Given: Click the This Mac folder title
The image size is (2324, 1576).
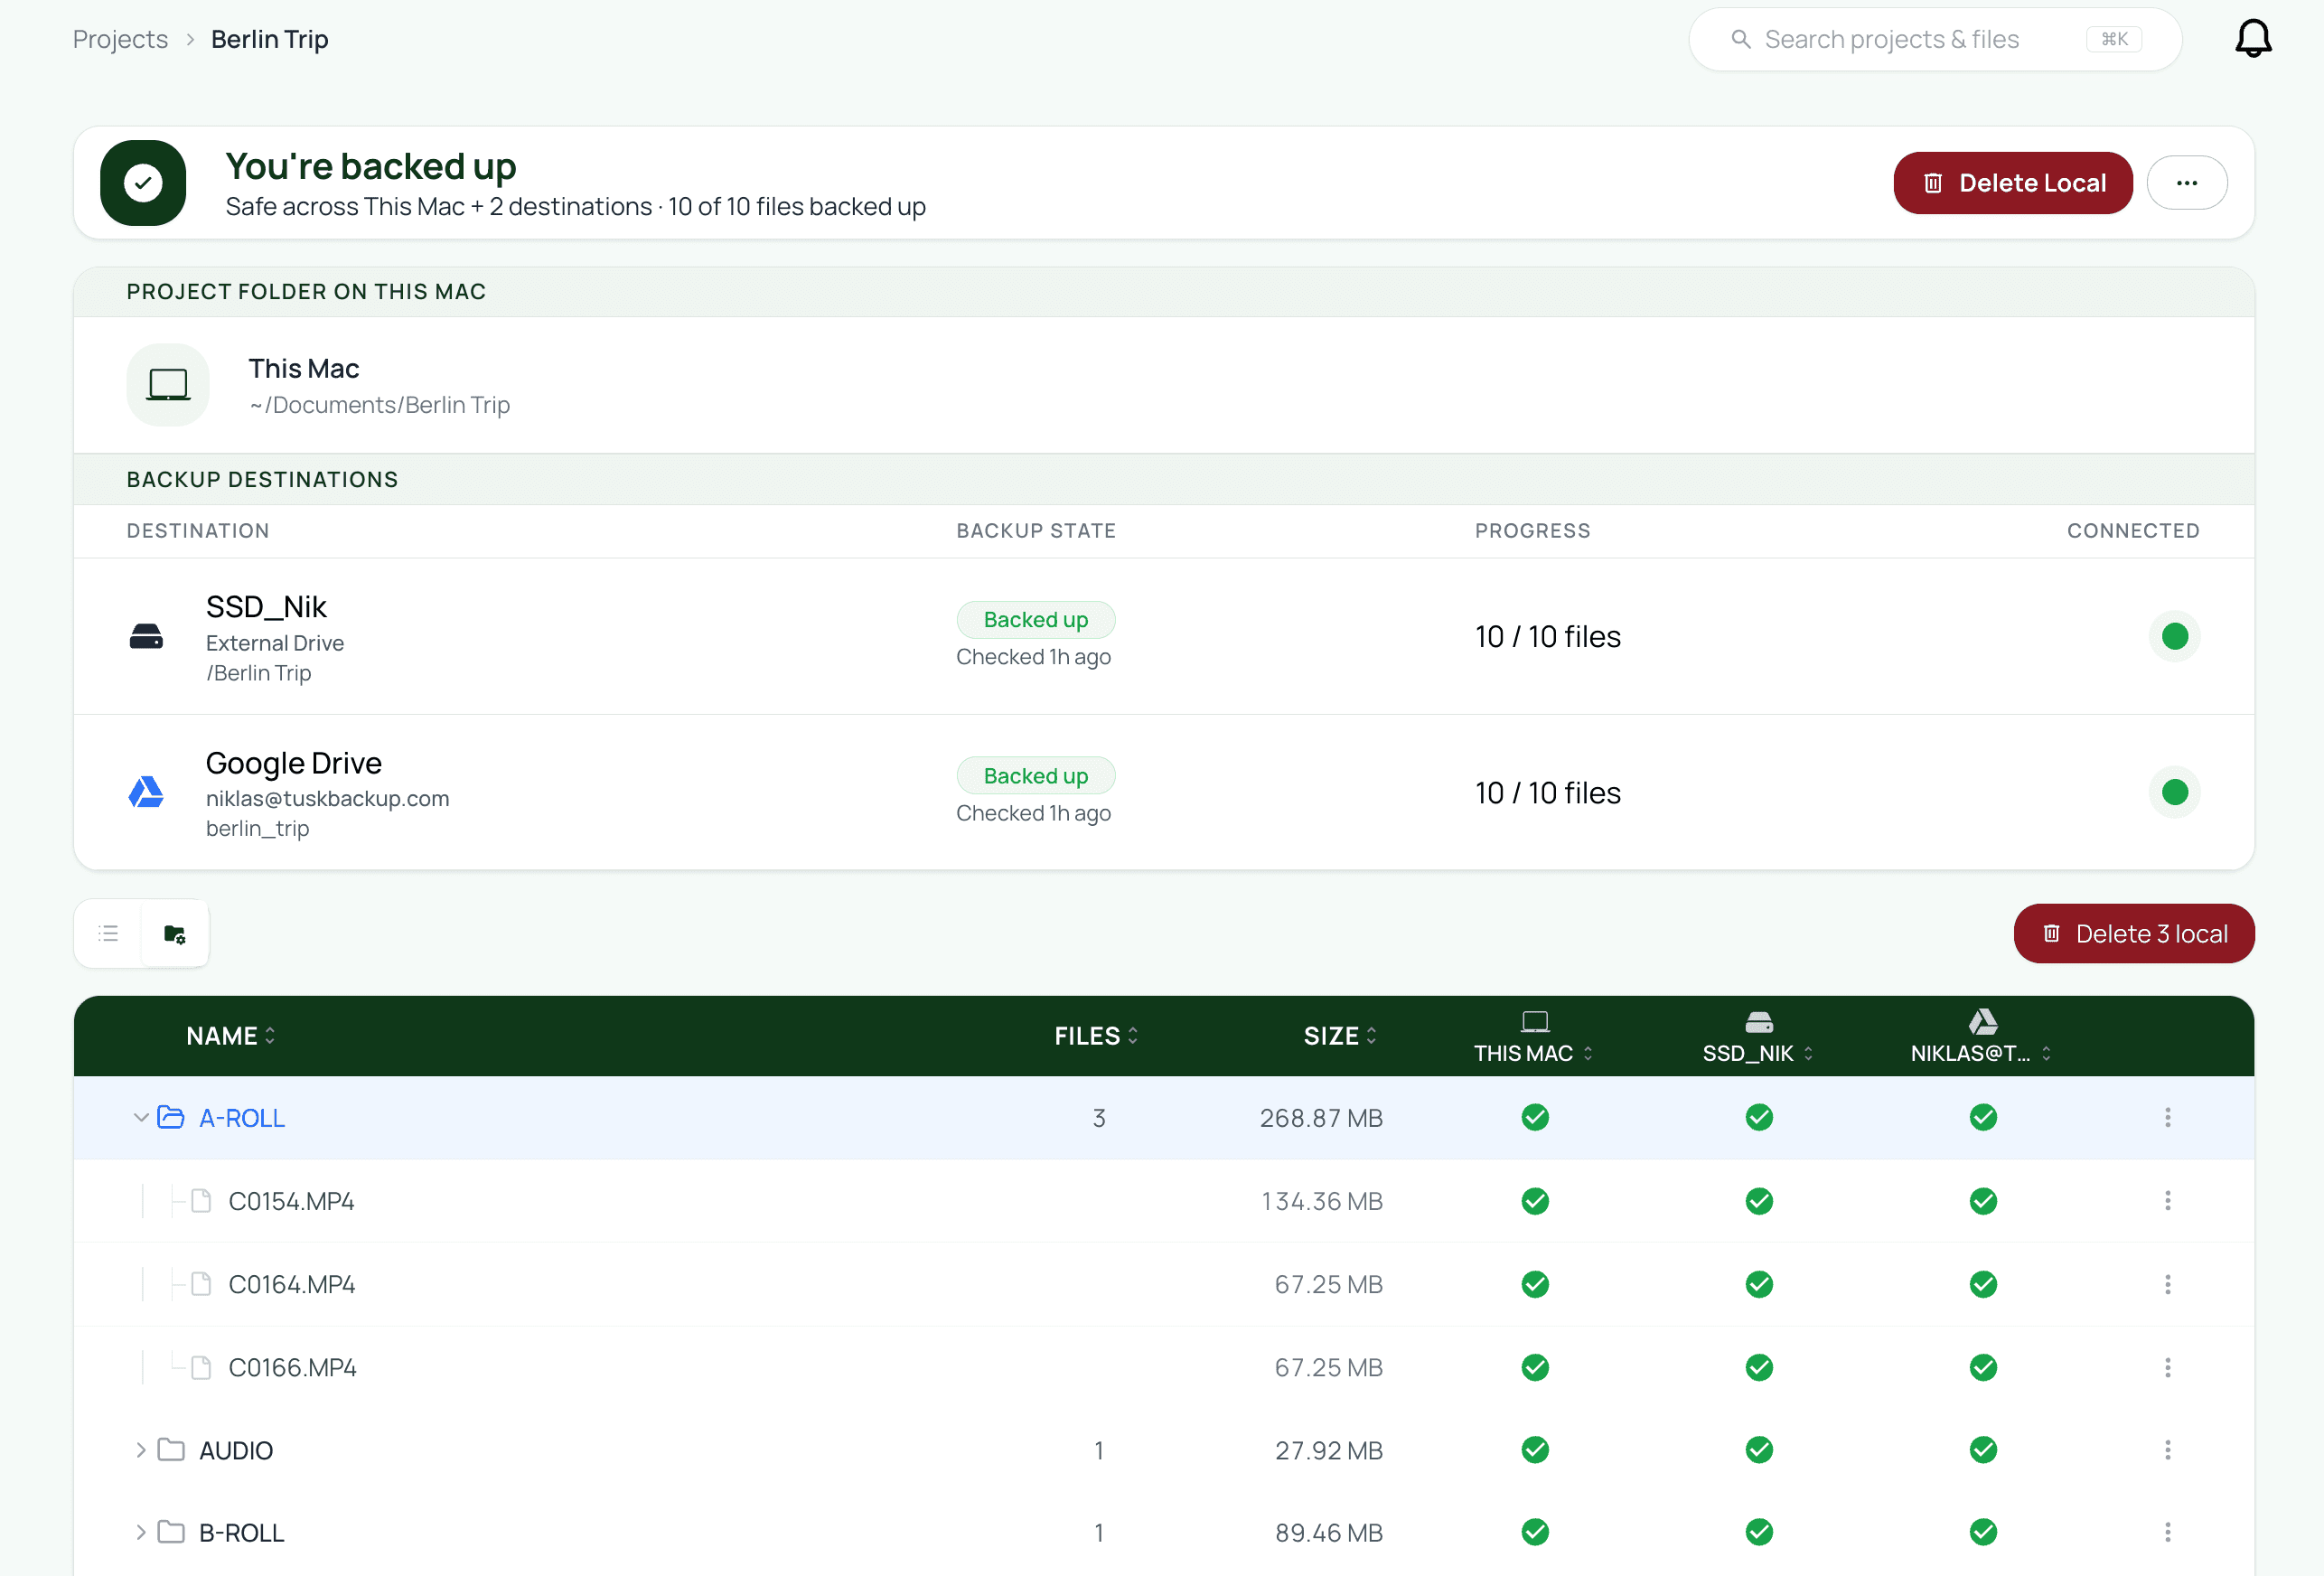Looking at the screenshot, I should coord(304,369).
